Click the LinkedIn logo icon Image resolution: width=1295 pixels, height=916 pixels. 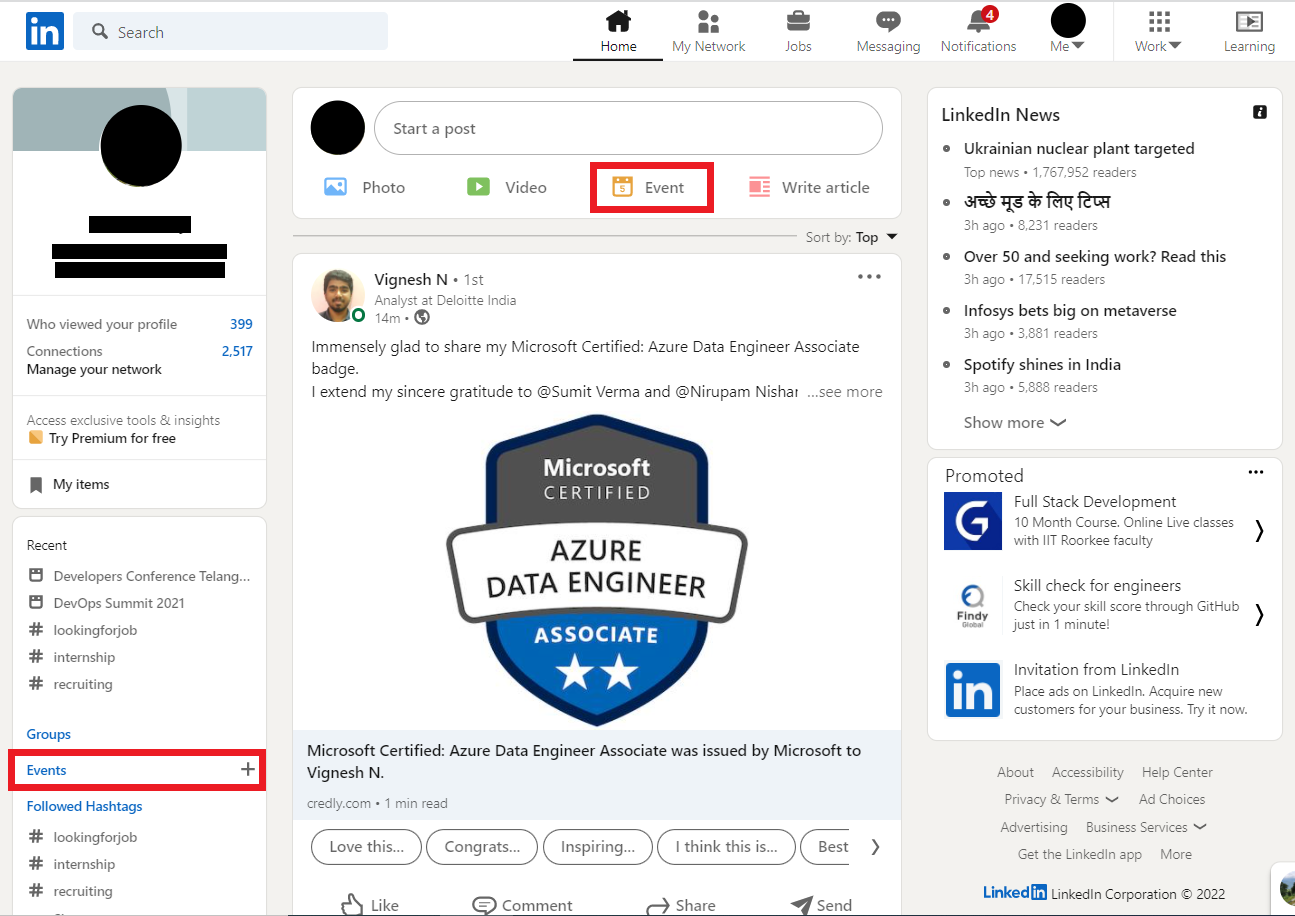(x=45, y=32)
